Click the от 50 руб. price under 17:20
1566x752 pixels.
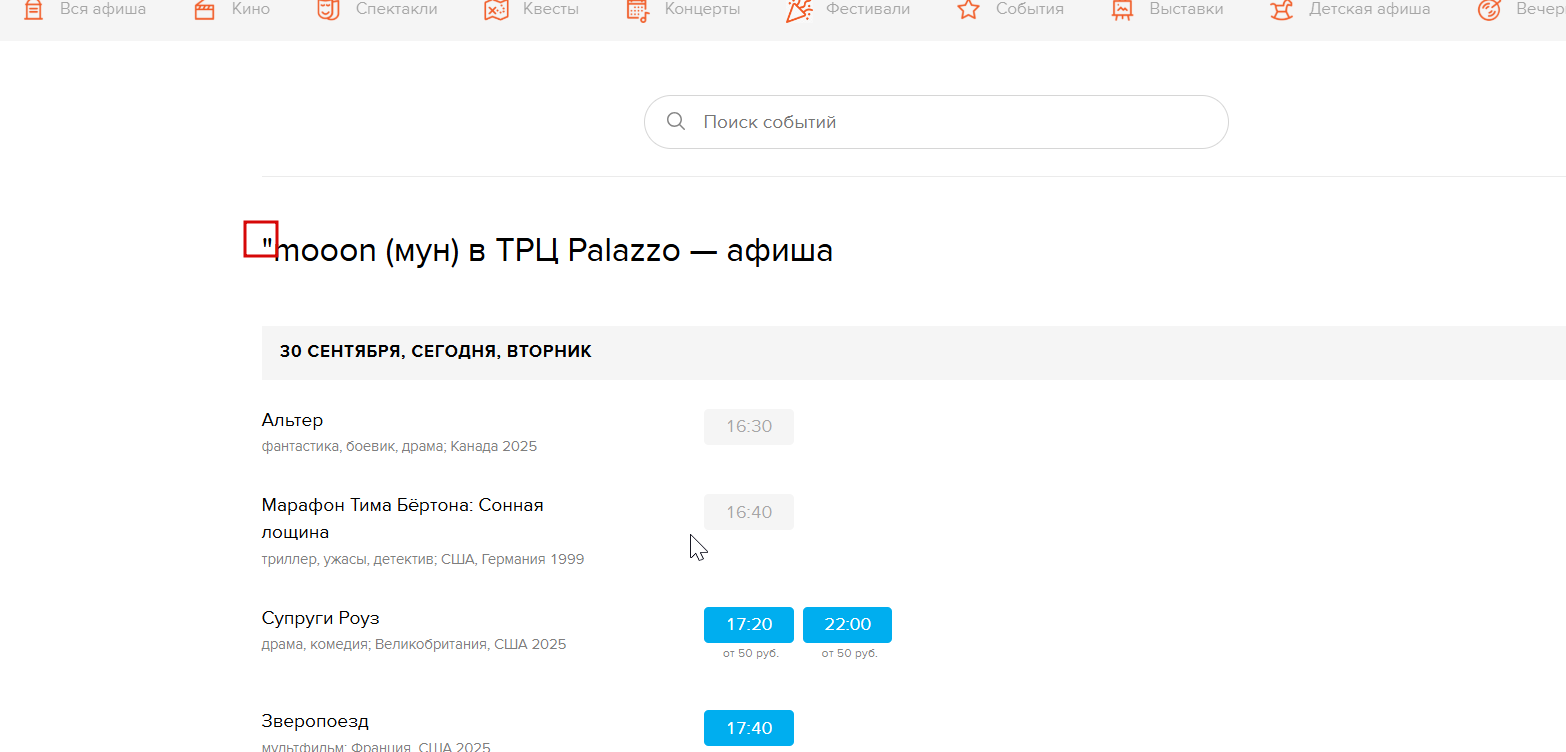pos(751,654)
